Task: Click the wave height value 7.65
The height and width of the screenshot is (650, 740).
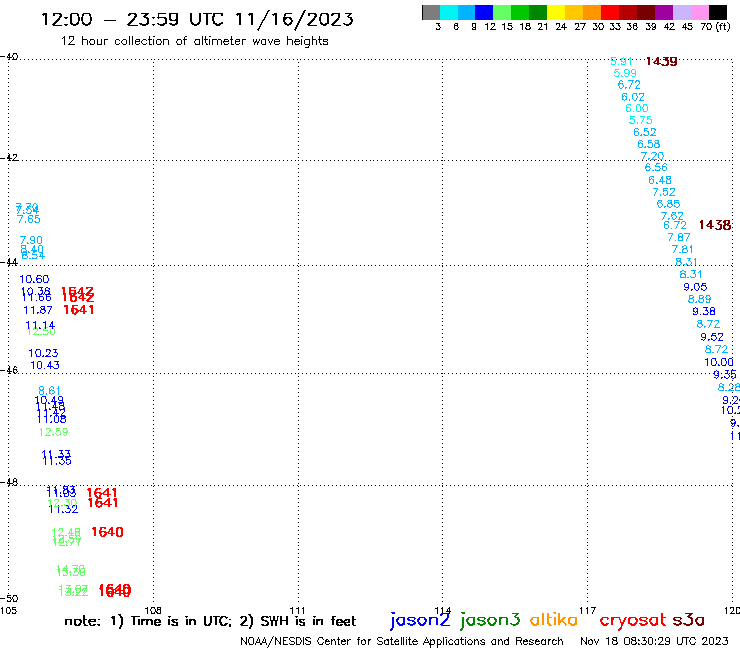Action: click(x=29, y=219)
